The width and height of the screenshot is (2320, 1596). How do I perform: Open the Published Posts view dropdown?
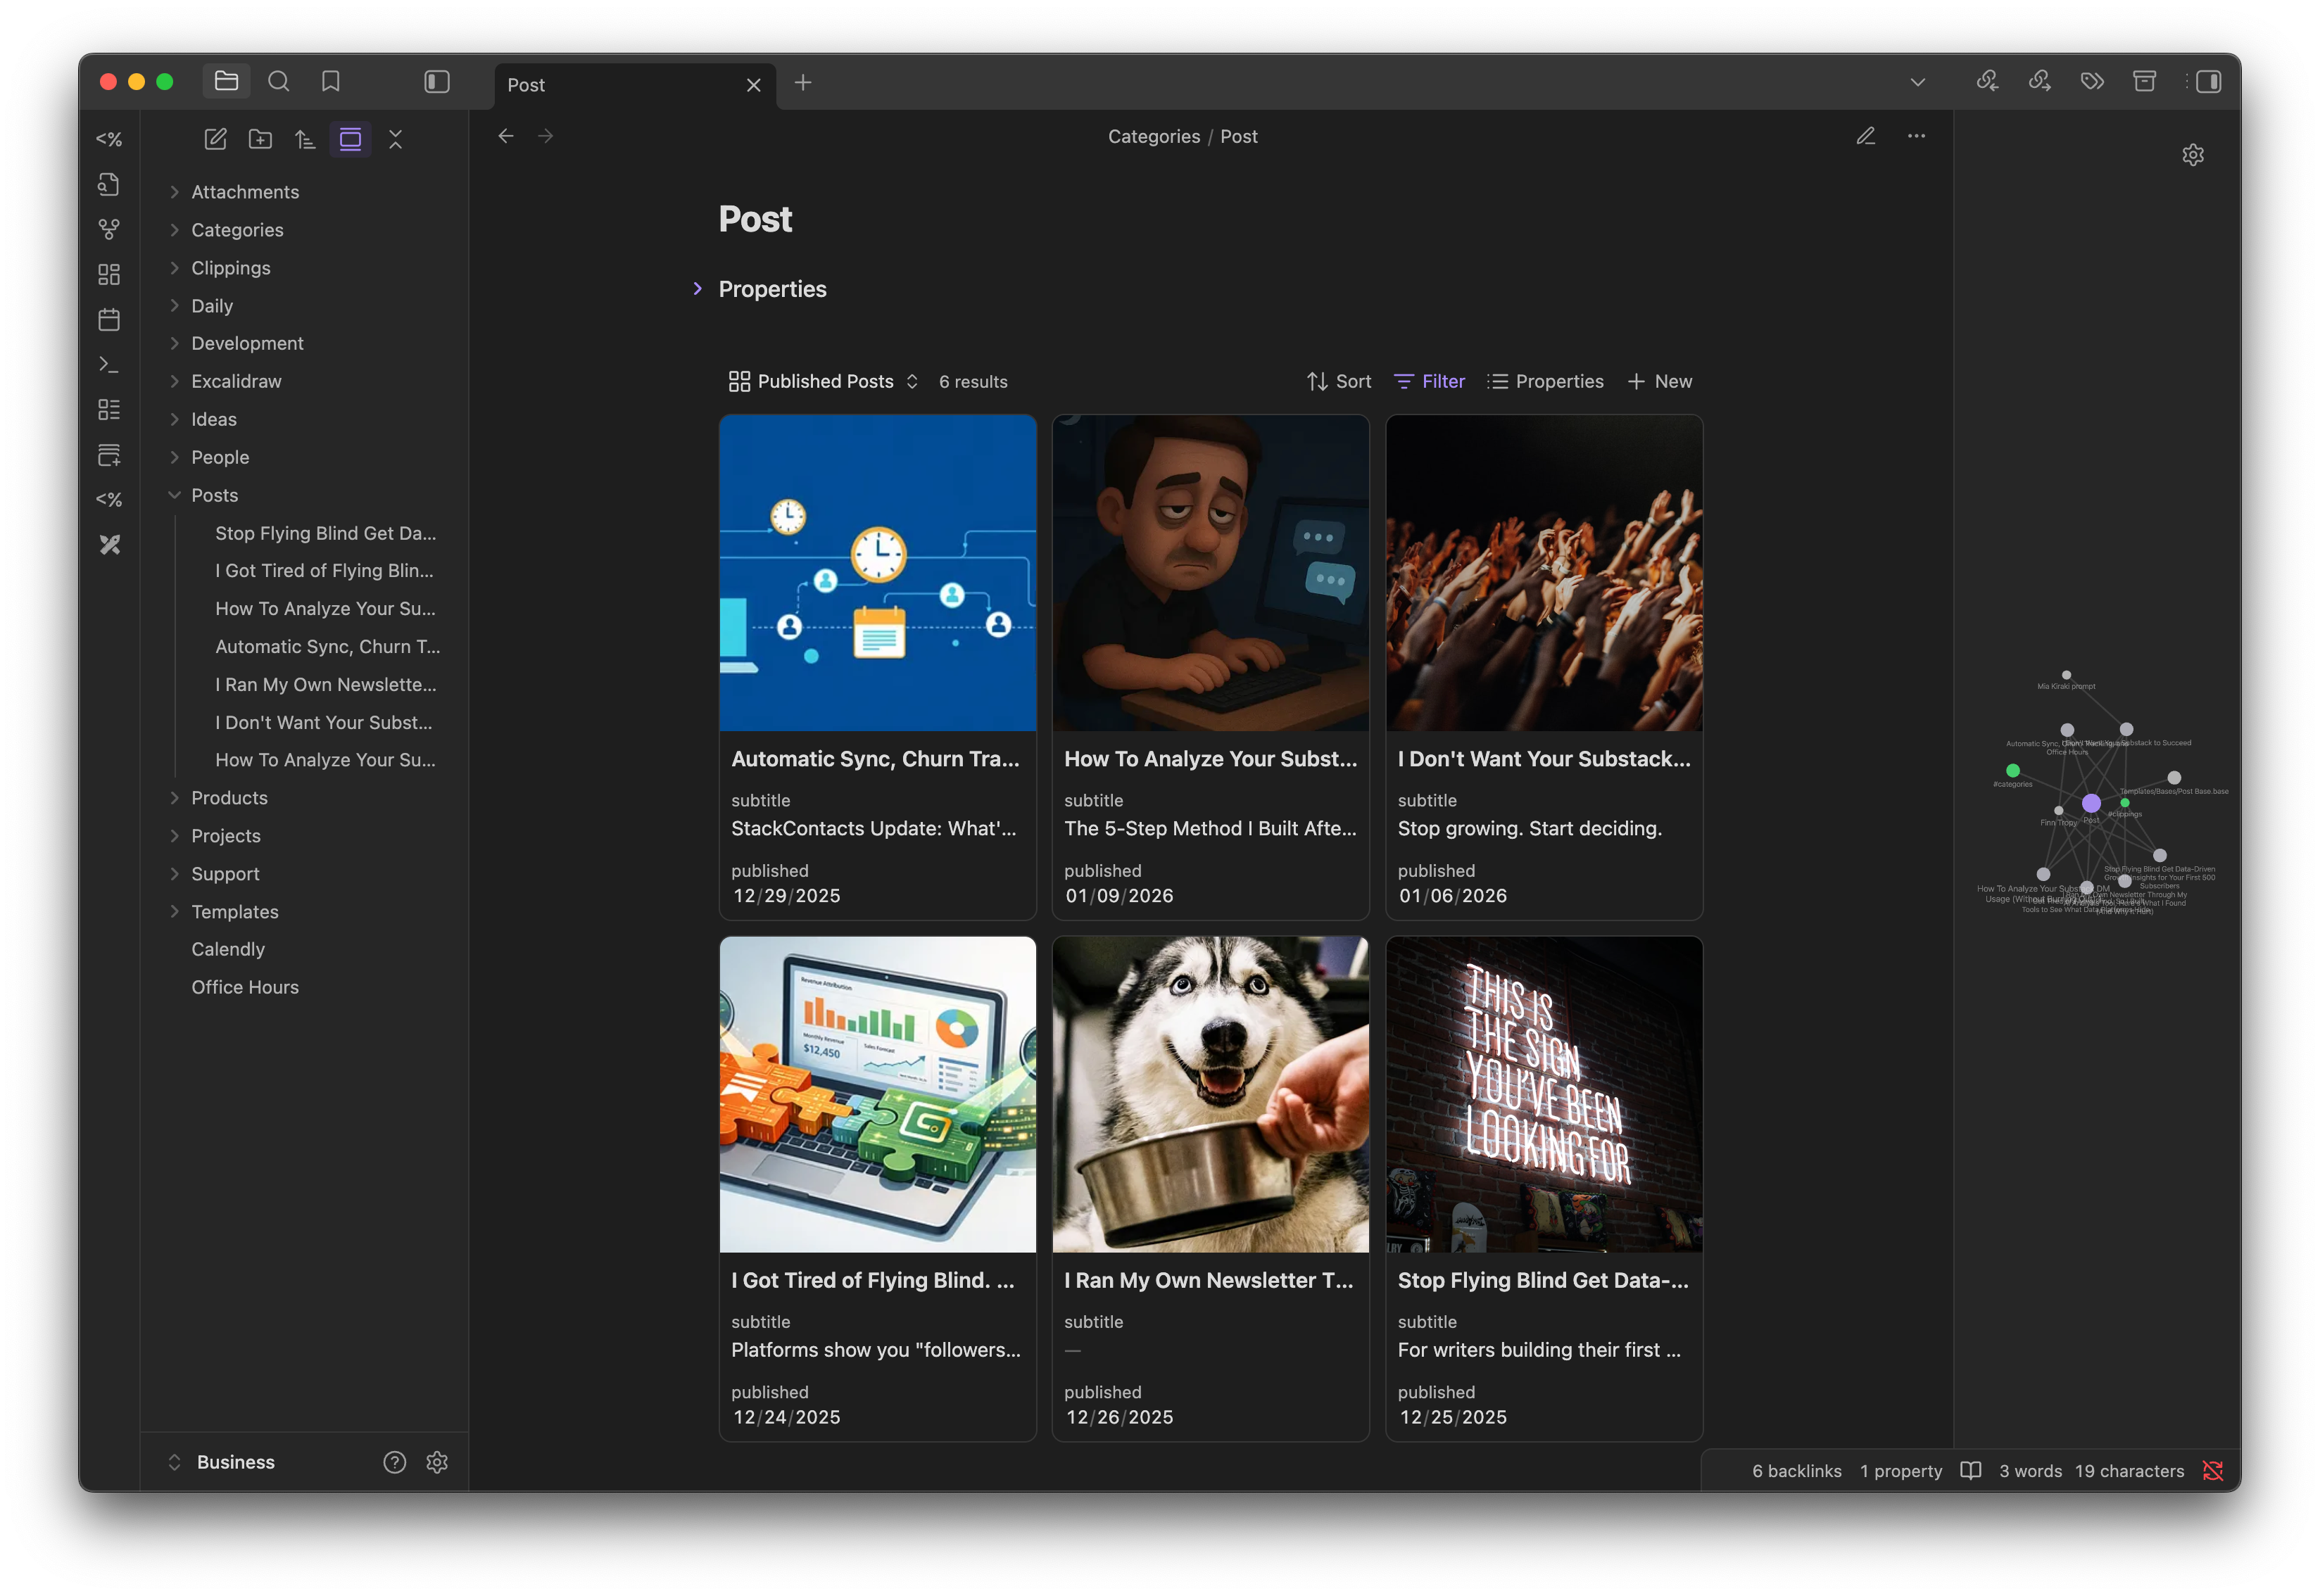tap(824, 382)
